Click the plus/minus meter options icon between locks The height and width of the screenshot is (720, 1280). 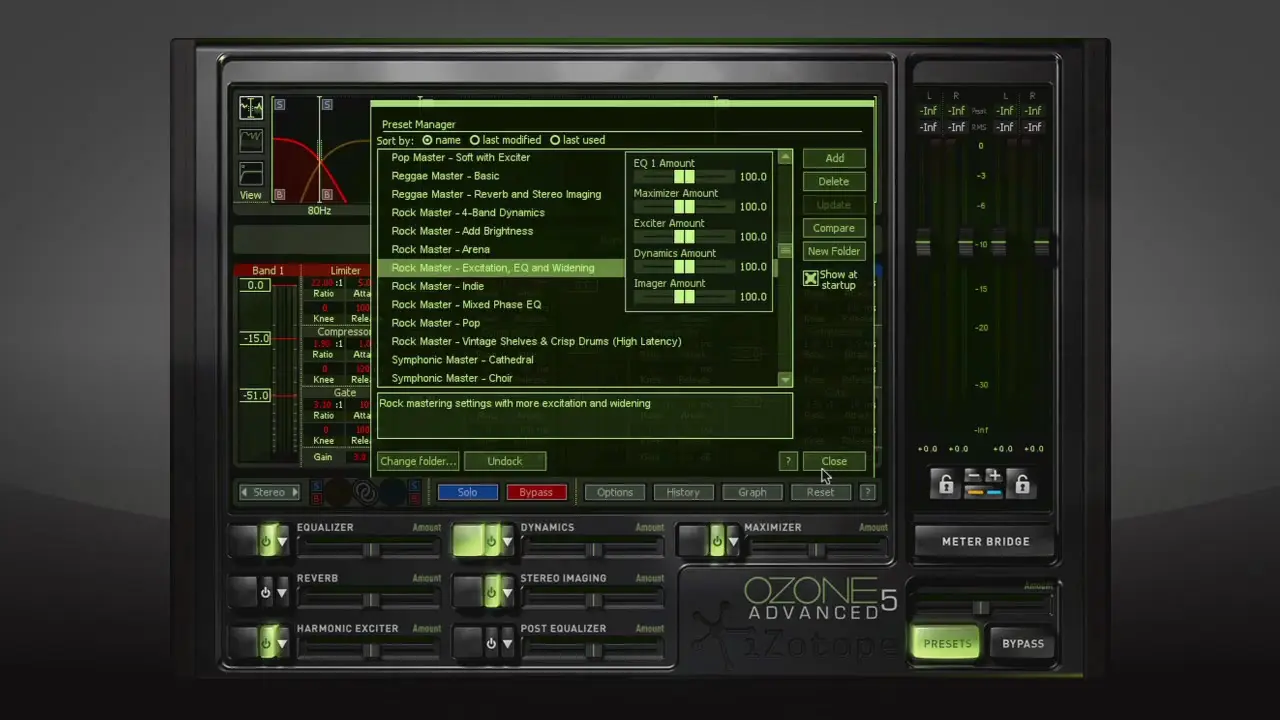pos(983,484)
